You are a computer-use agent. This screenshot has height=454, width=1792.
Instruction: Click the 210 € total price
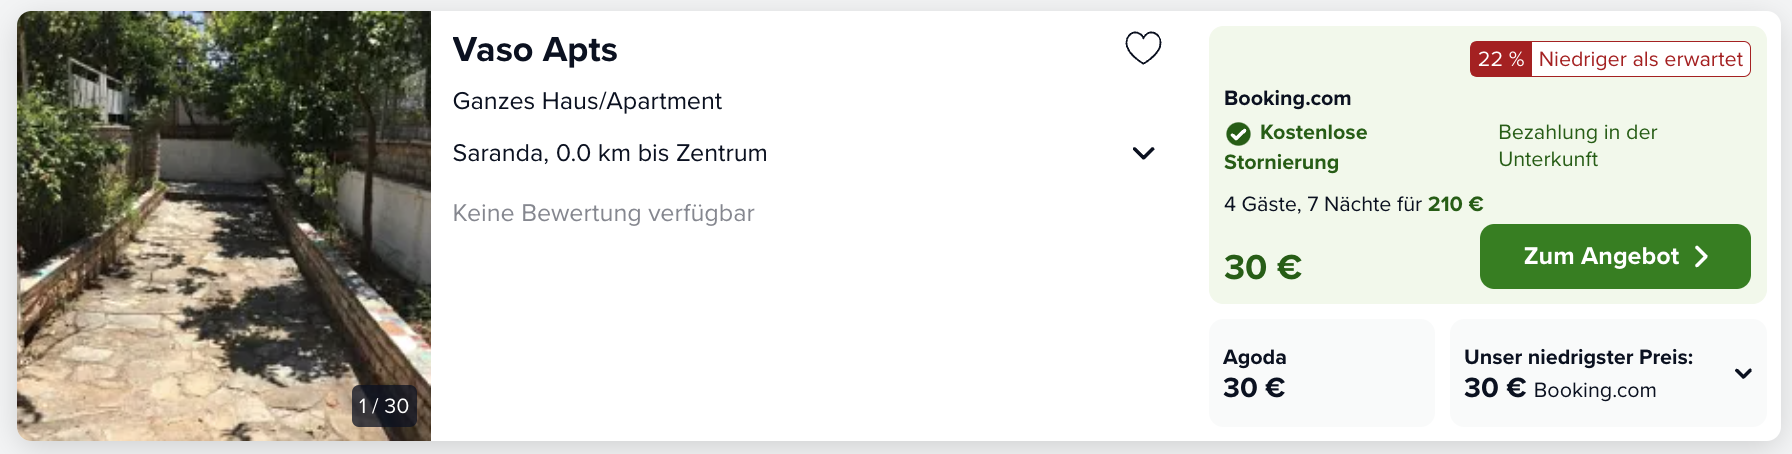point(1455,204)
